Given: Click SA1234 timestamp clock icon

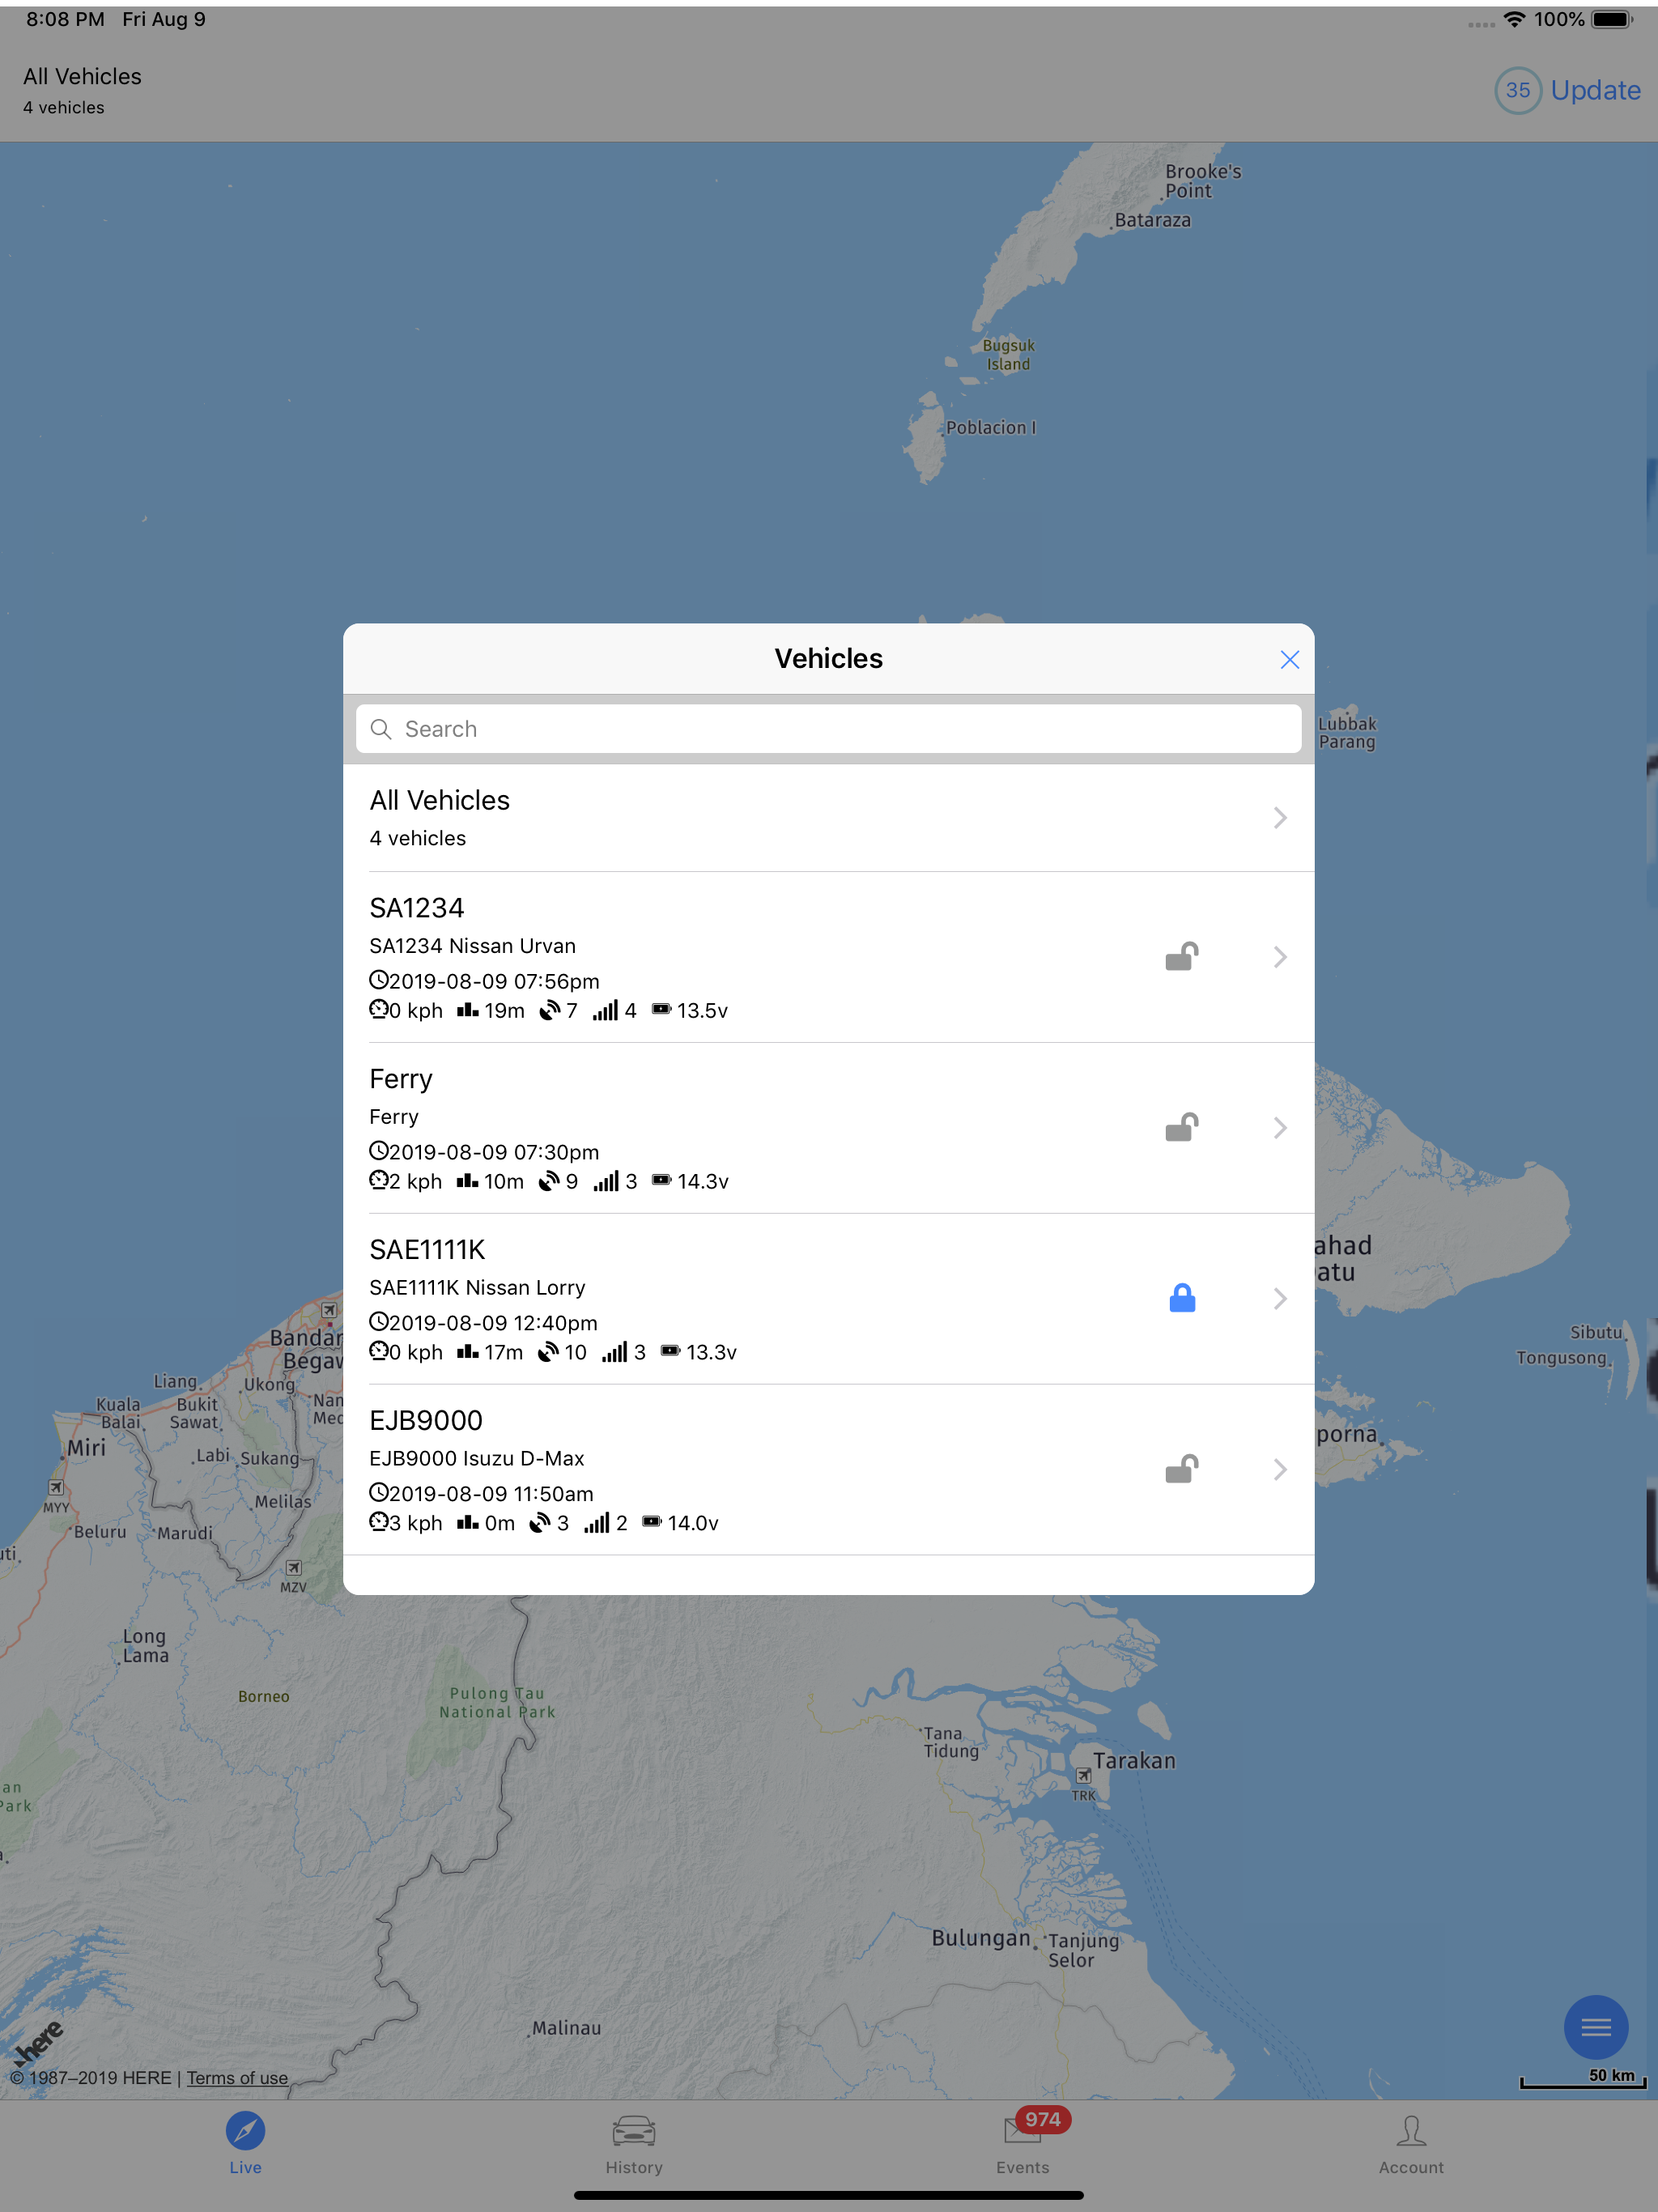Looking at the screenshot, I should (x=378, y=980).
